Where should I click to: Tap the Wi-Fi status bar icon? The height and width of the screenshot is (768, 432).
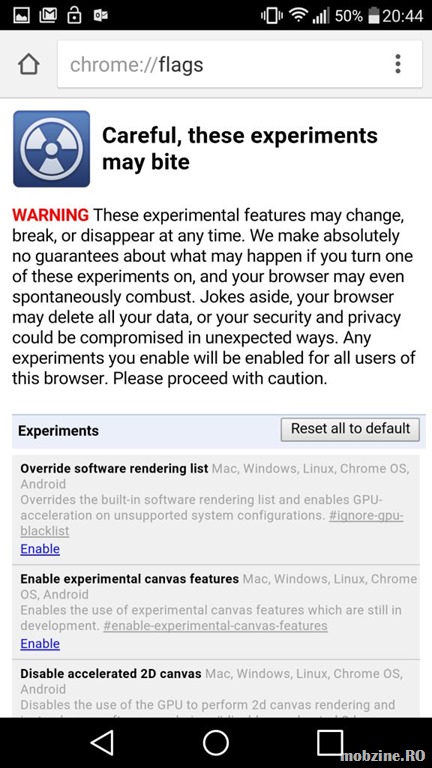click(x=298, y=15)
